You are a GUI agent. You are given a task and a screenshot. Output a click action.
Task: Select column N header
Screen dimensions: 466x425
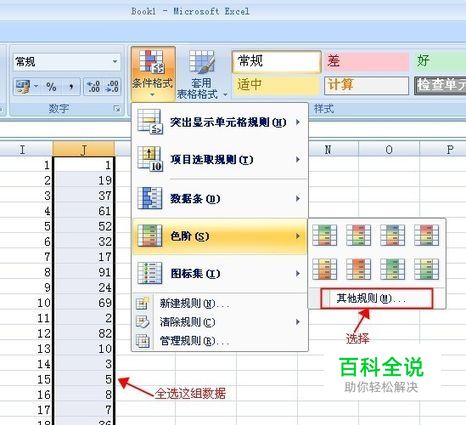[328, 149]
